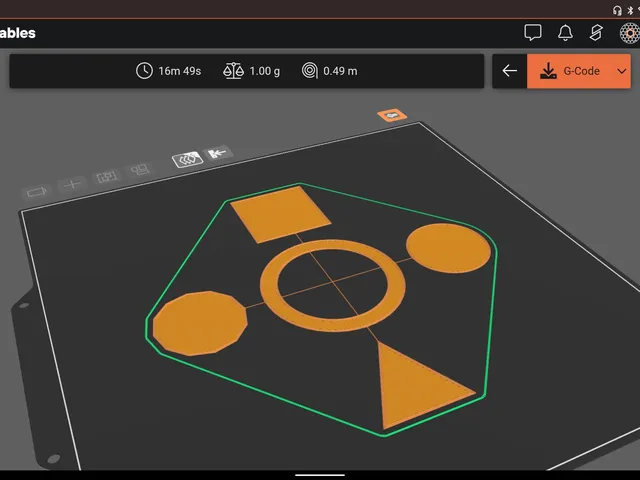Click the arrow-to-bed placement icon
This screenshot has width=640, height=480.
click(x=218, y=153)
